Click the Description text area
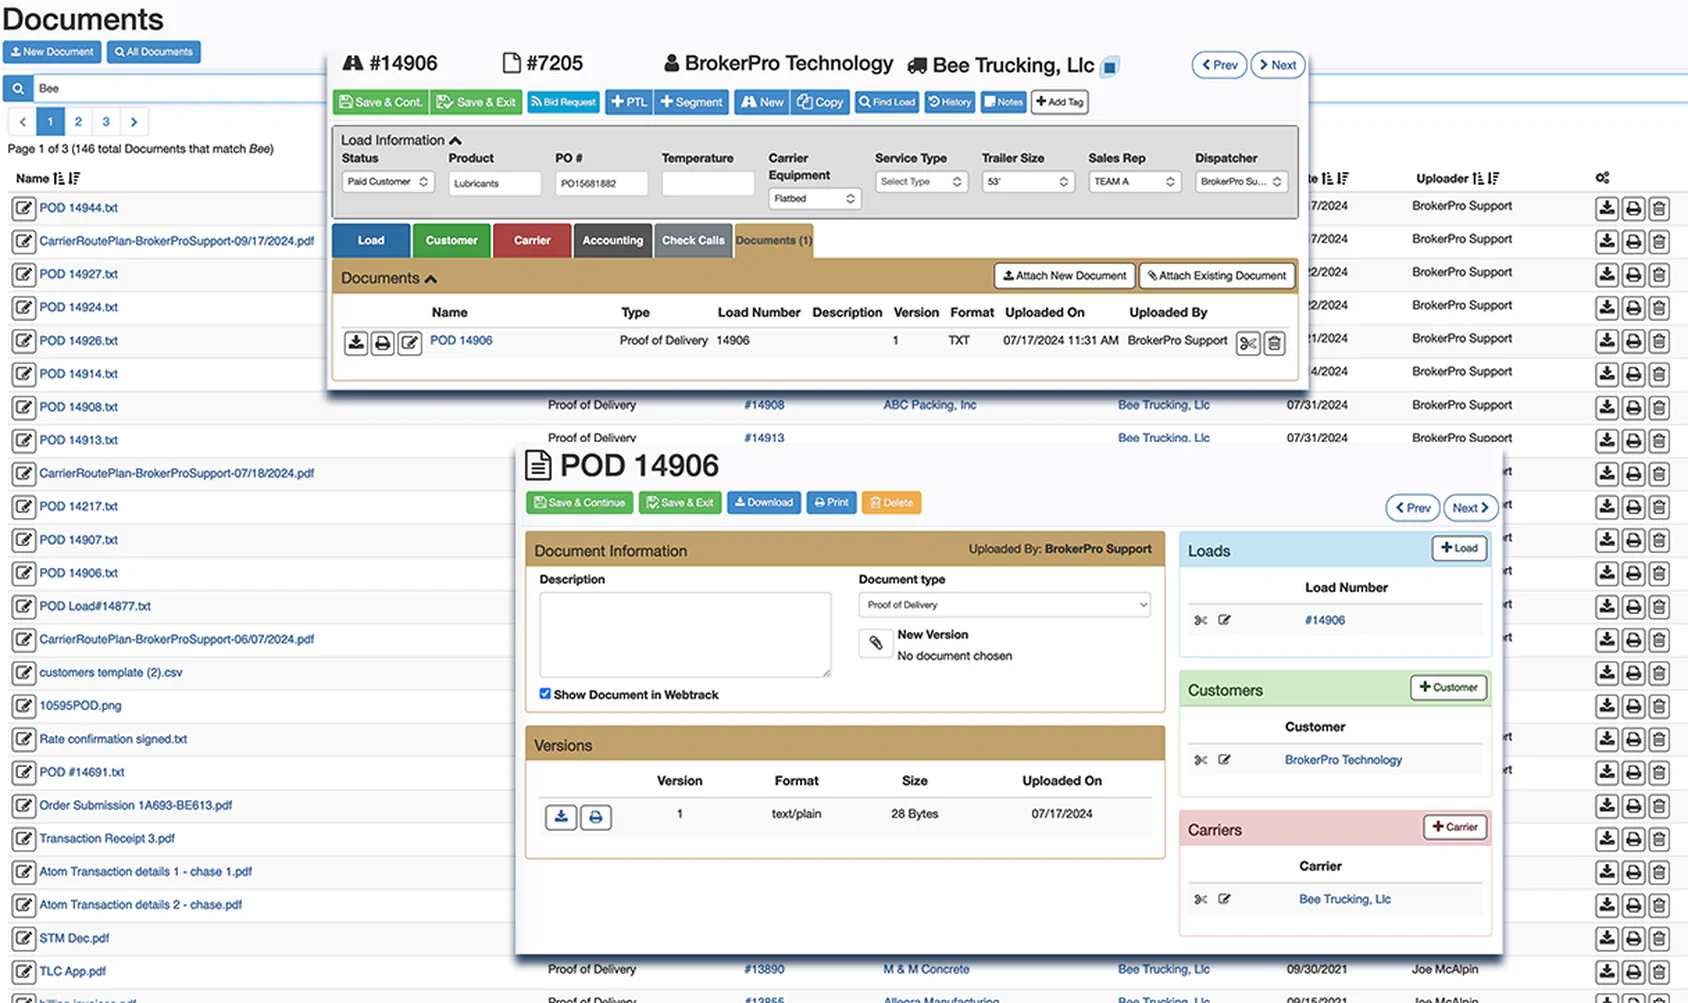This screenshot has width=1688, height=1003. [685, 635]
